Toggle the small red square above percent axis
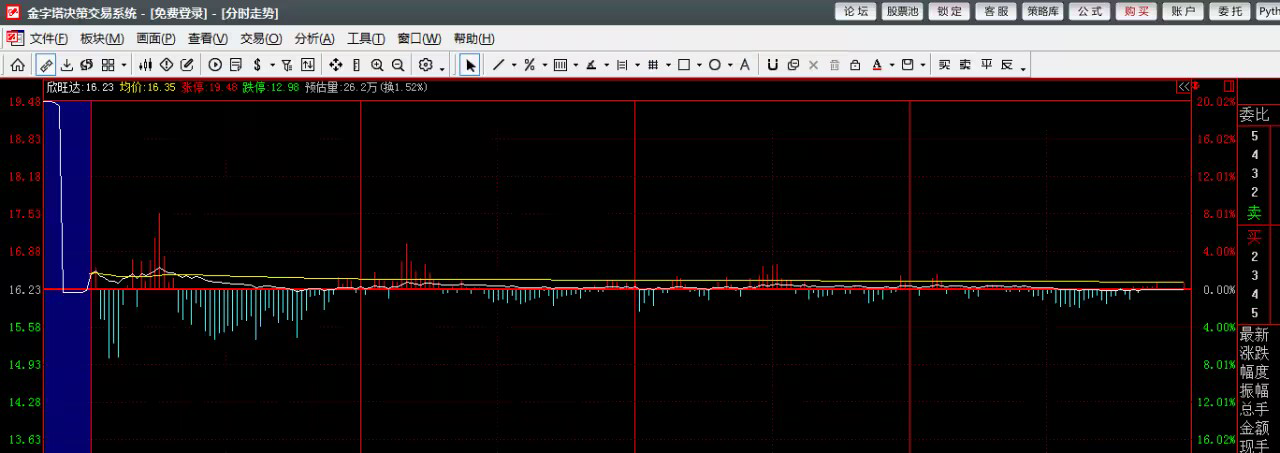 click(1228, 87)
